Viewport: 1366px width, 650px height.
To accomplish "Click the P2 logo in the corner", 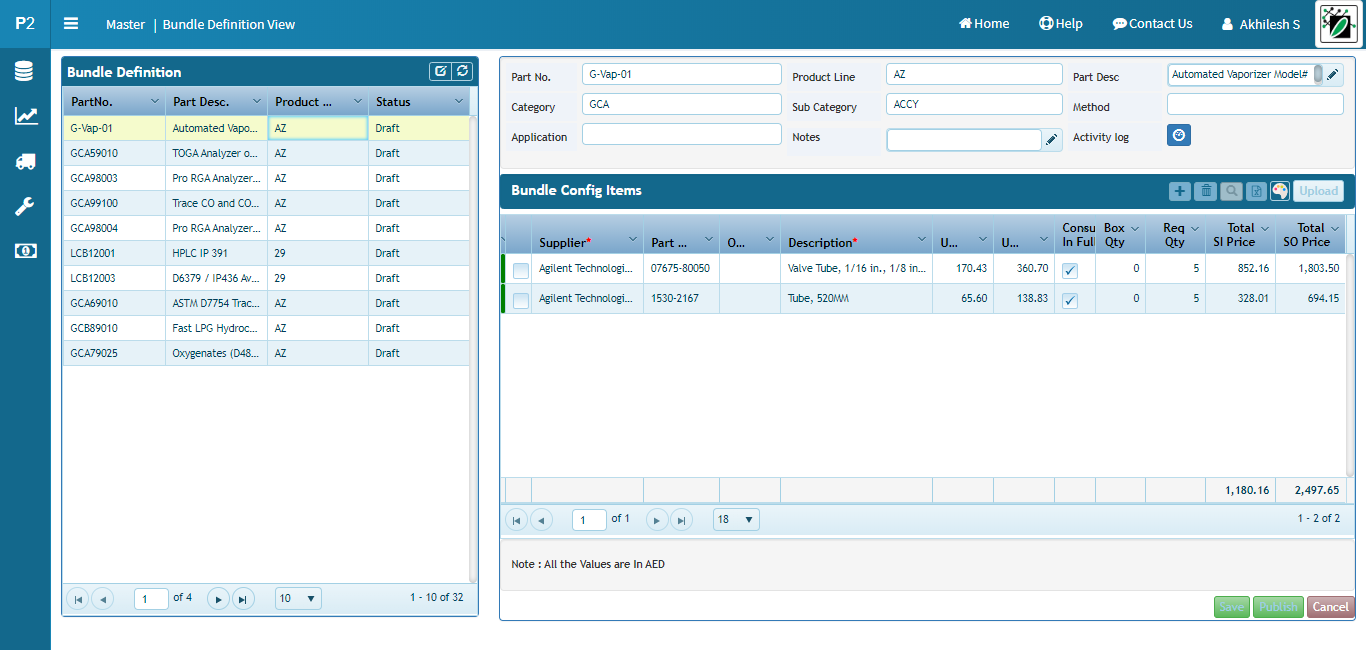I will (25, 23).
